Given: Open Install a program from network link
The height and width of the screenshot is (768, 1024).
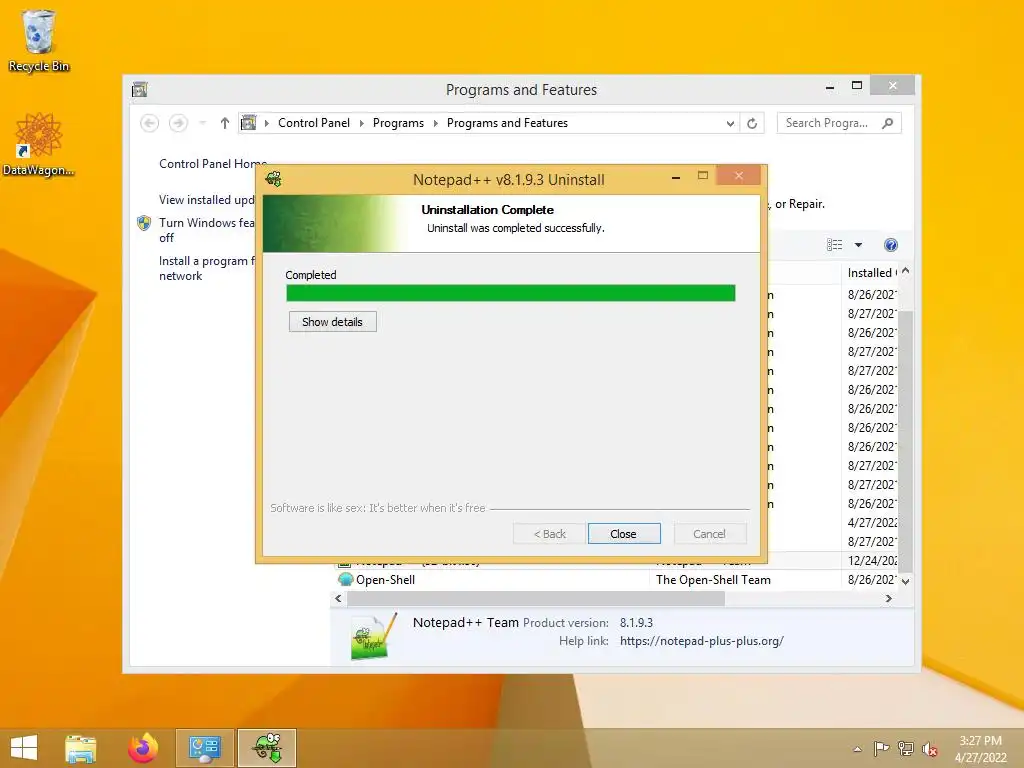Looking at the screenshot, I should (206, 268).
